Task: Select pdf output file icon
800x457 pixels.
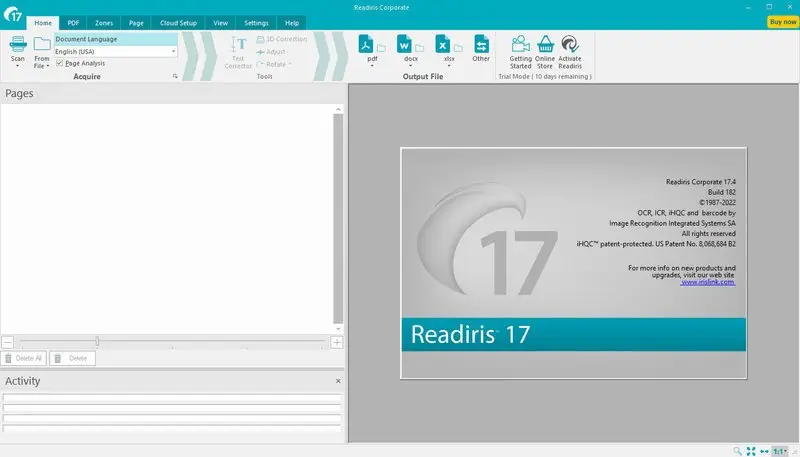Action: (366, 44)
